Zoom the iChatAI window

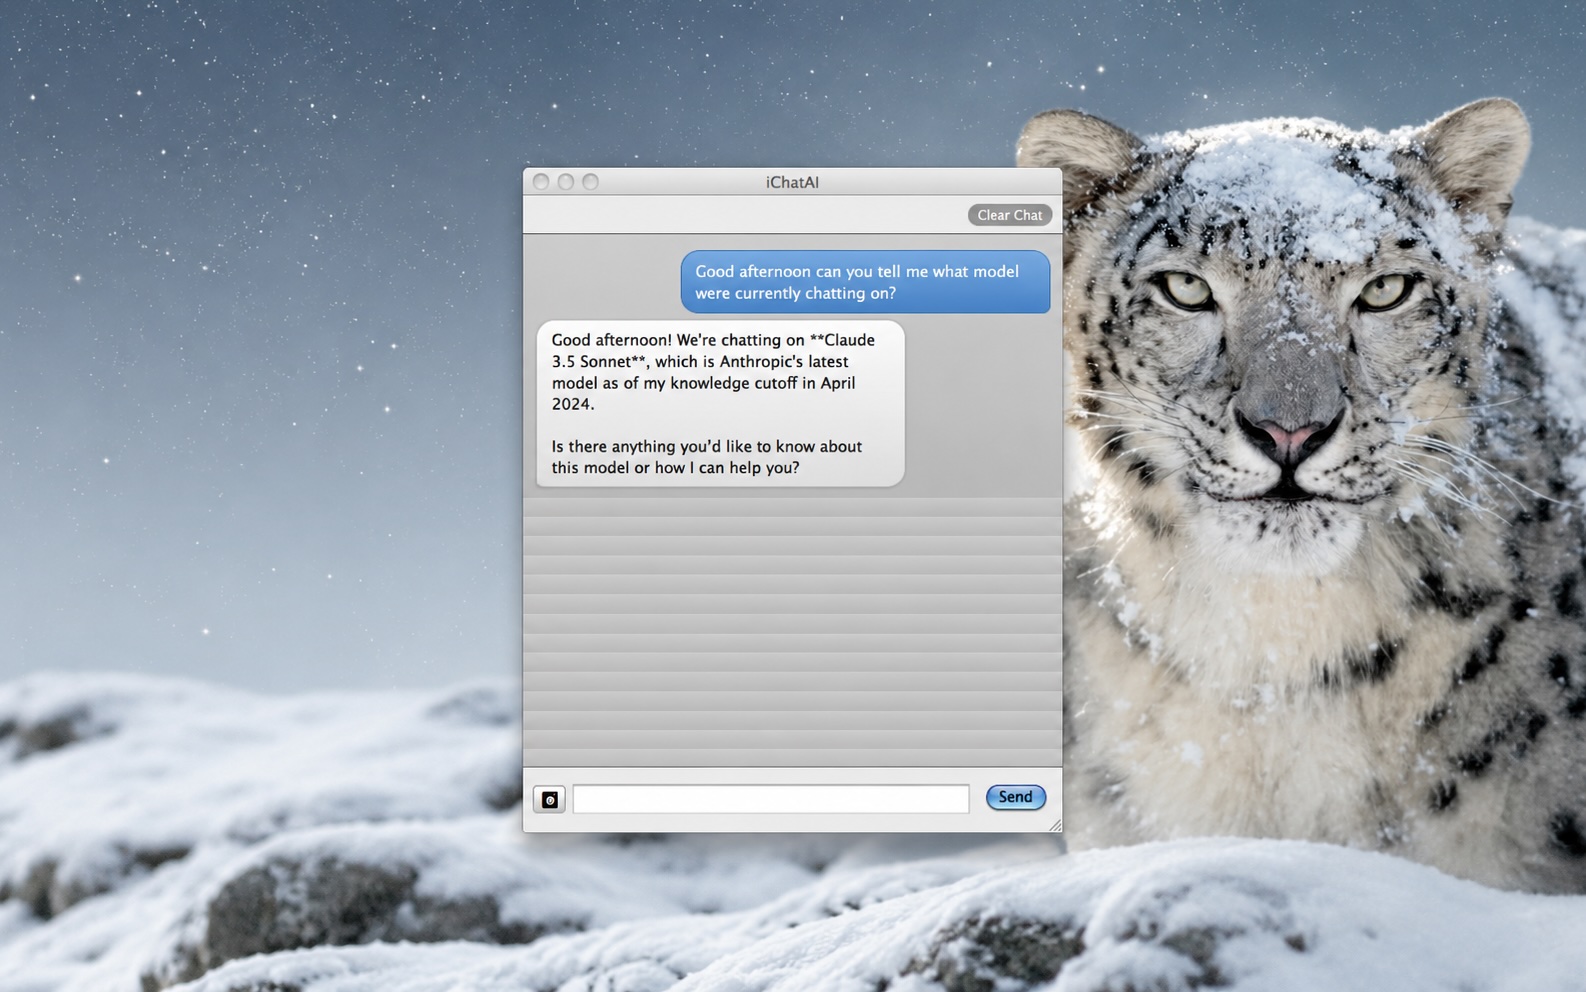[x=591, y=182]
